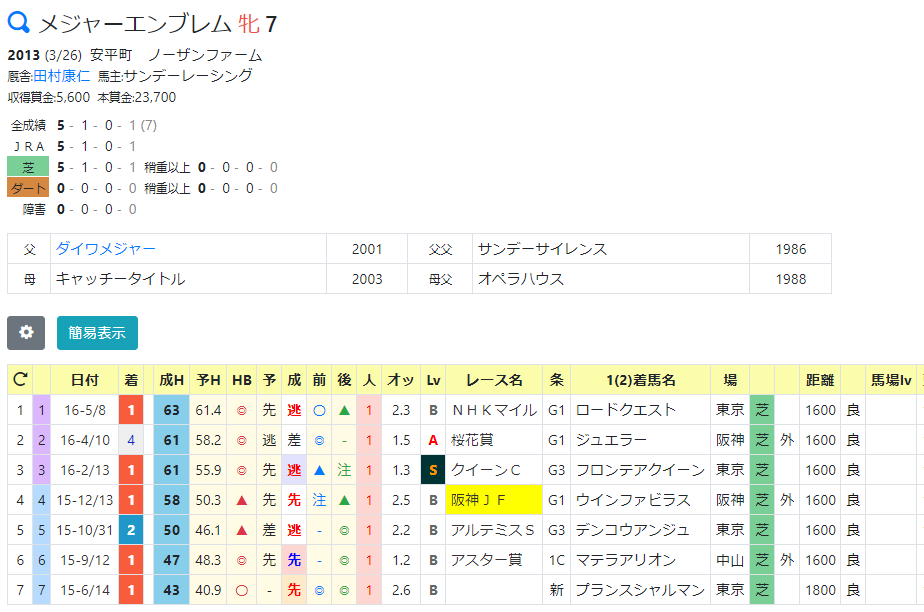
Task: Click the S level badge in クイーンＣ row
Action: 433,470
